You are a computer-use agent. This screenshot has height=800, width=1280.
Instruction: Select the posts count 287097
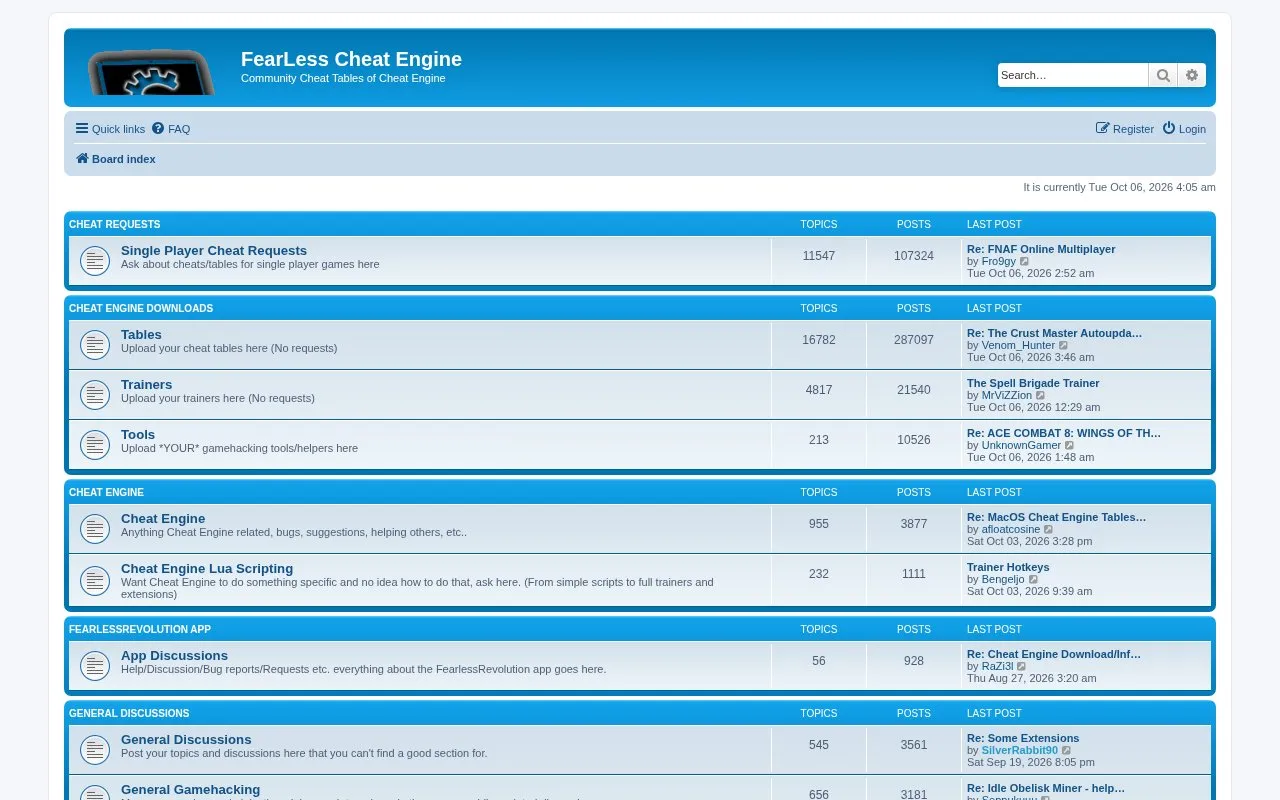pyautogui.click(x=914, y=340)
